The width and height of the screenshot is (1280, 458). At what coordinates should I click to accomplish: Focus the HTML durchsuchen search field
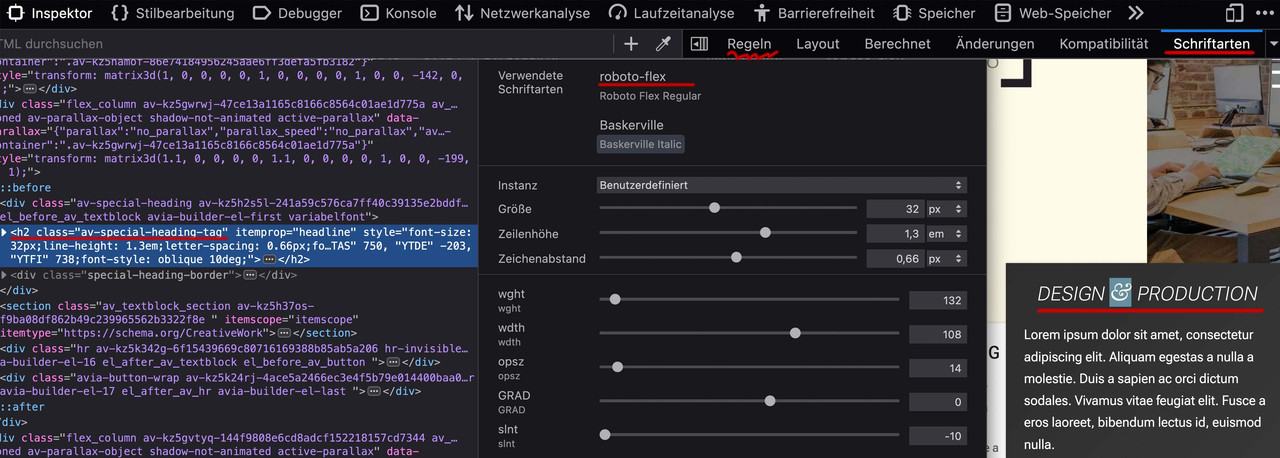[300, 44]
